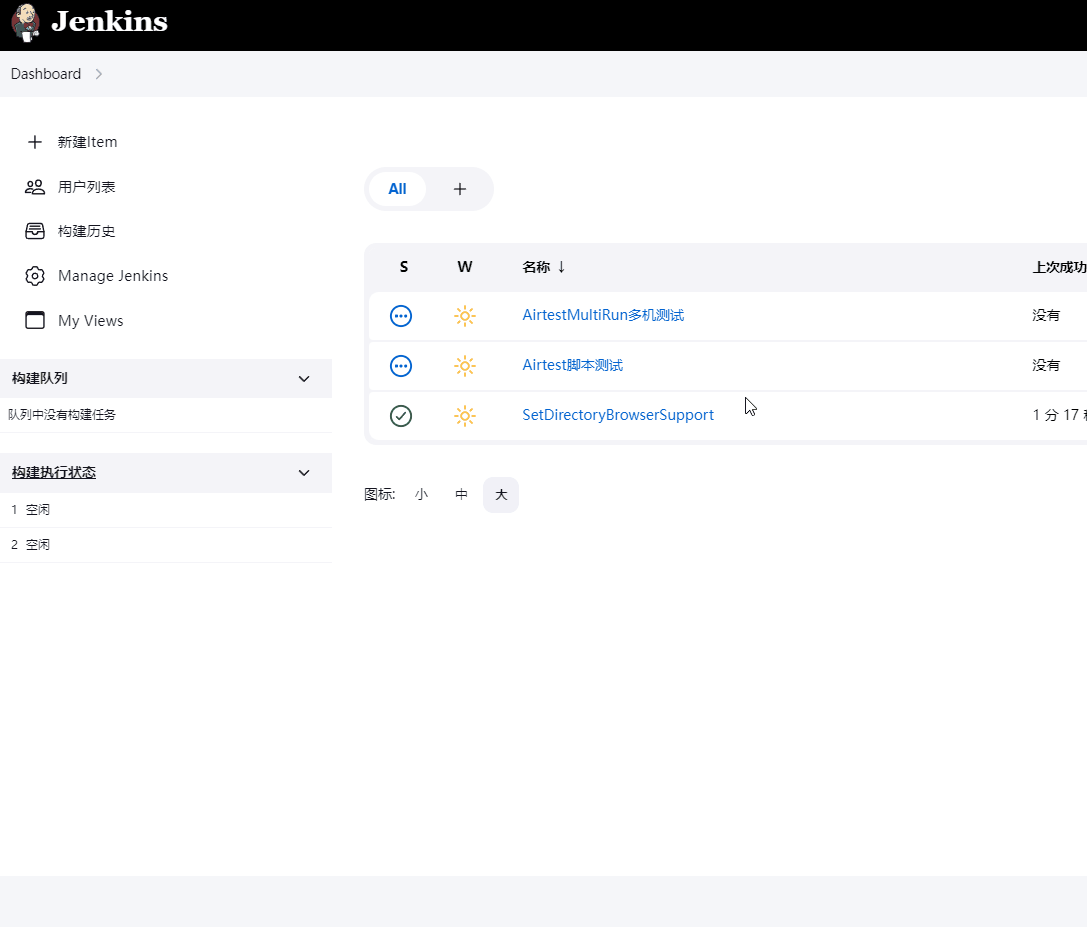Click the sort arrow next to 名称
Viewport: 1087px width, 927px height.
(x=562, y=267)
